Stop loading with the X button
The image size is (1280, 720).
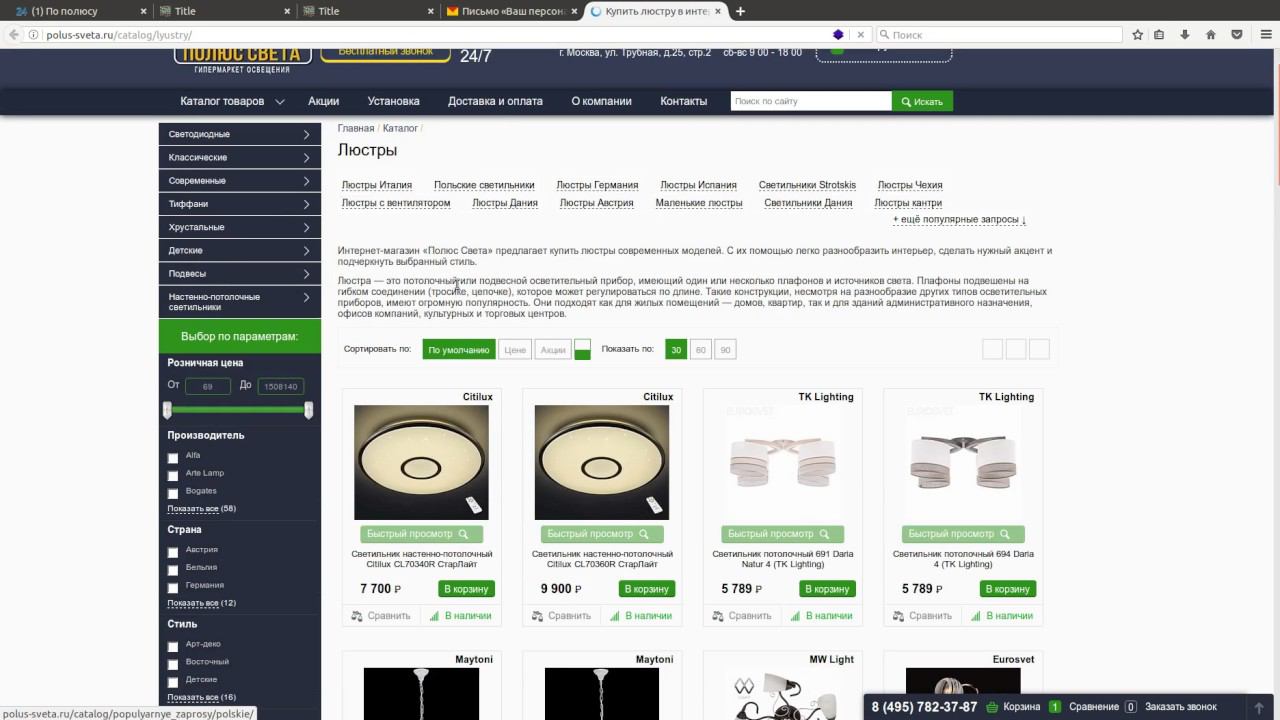[x=860, y=34]
